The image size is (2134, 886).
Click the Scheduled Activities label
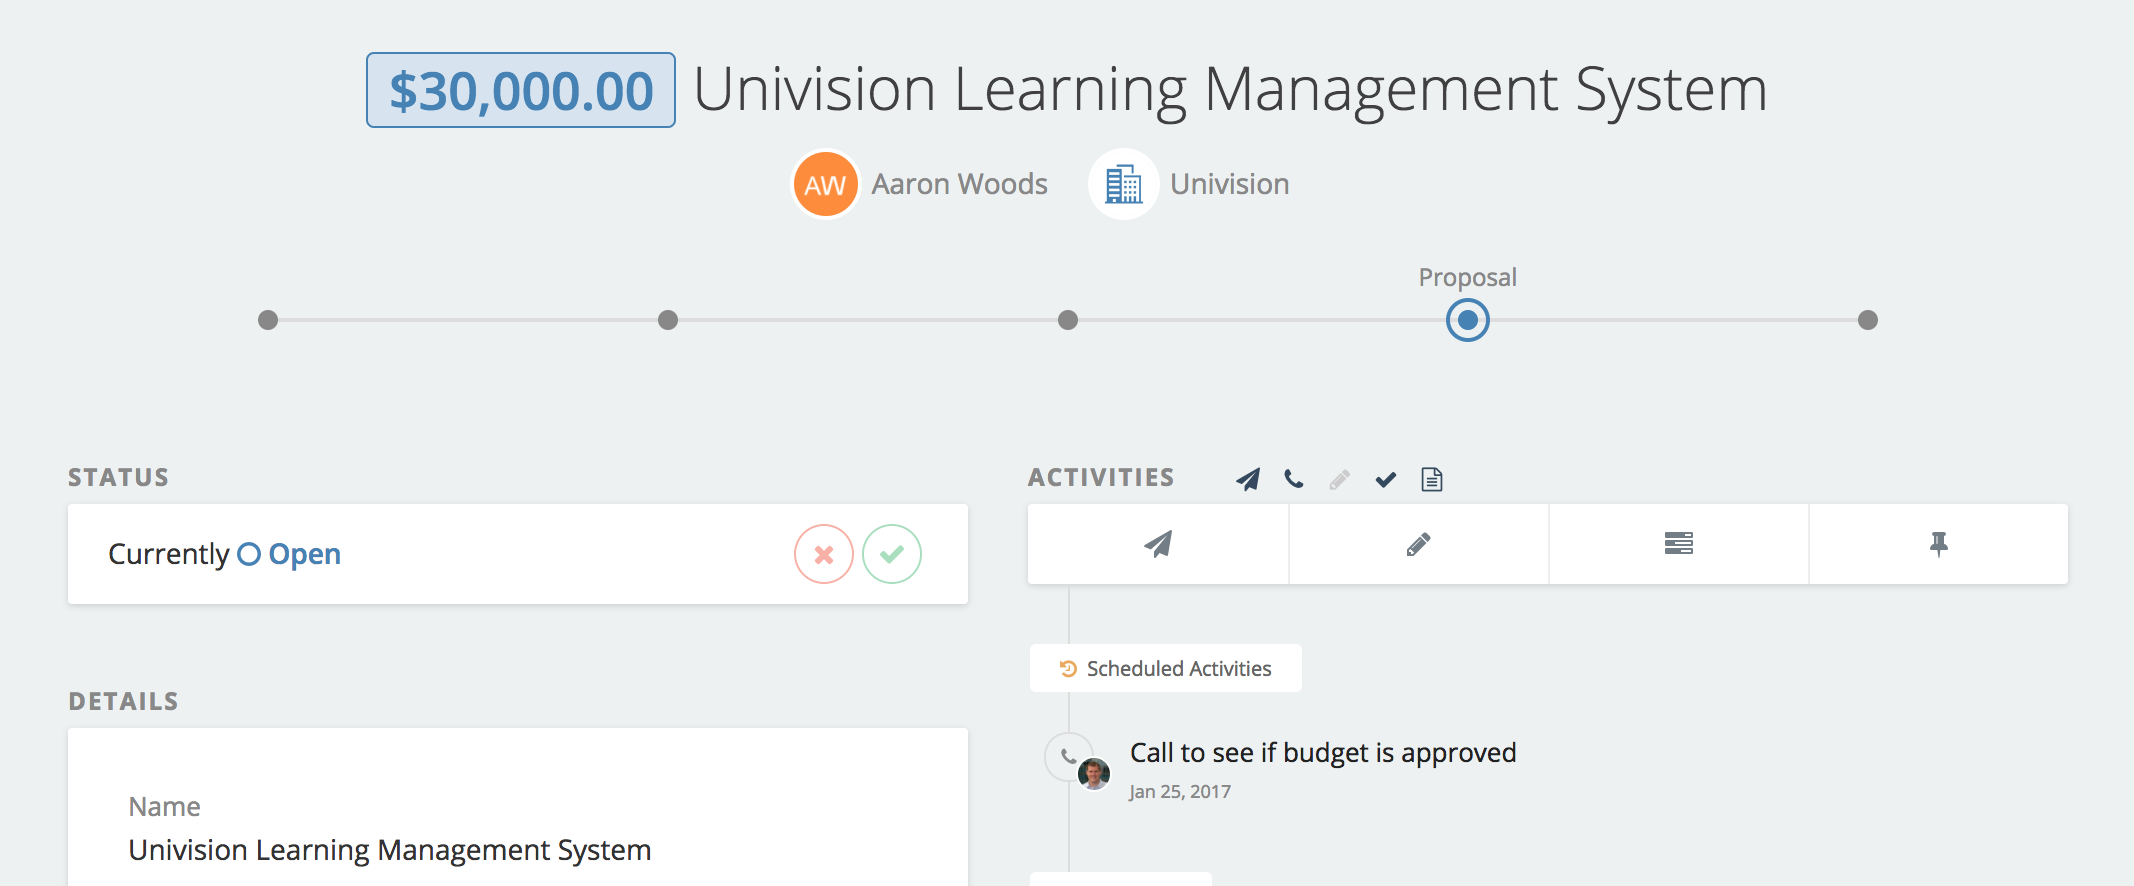[1166, 668]
